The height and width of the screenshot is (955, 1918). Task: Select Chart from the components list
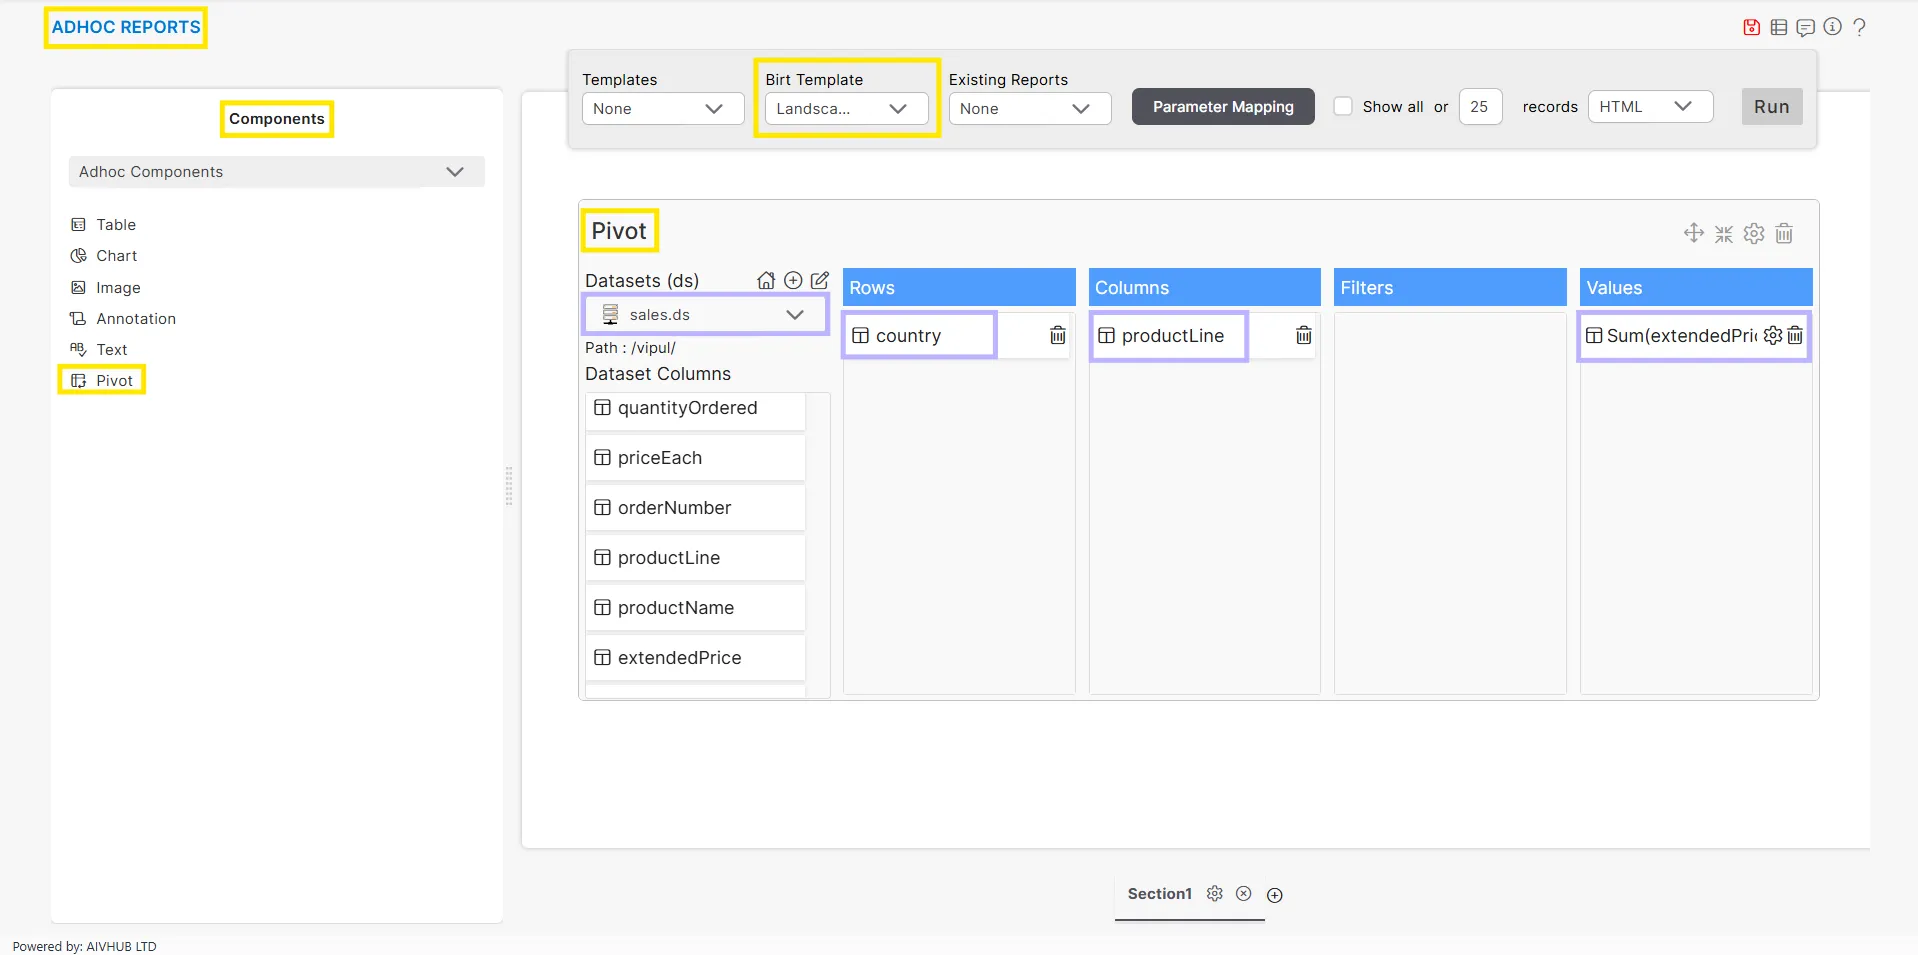click(116, 256)
